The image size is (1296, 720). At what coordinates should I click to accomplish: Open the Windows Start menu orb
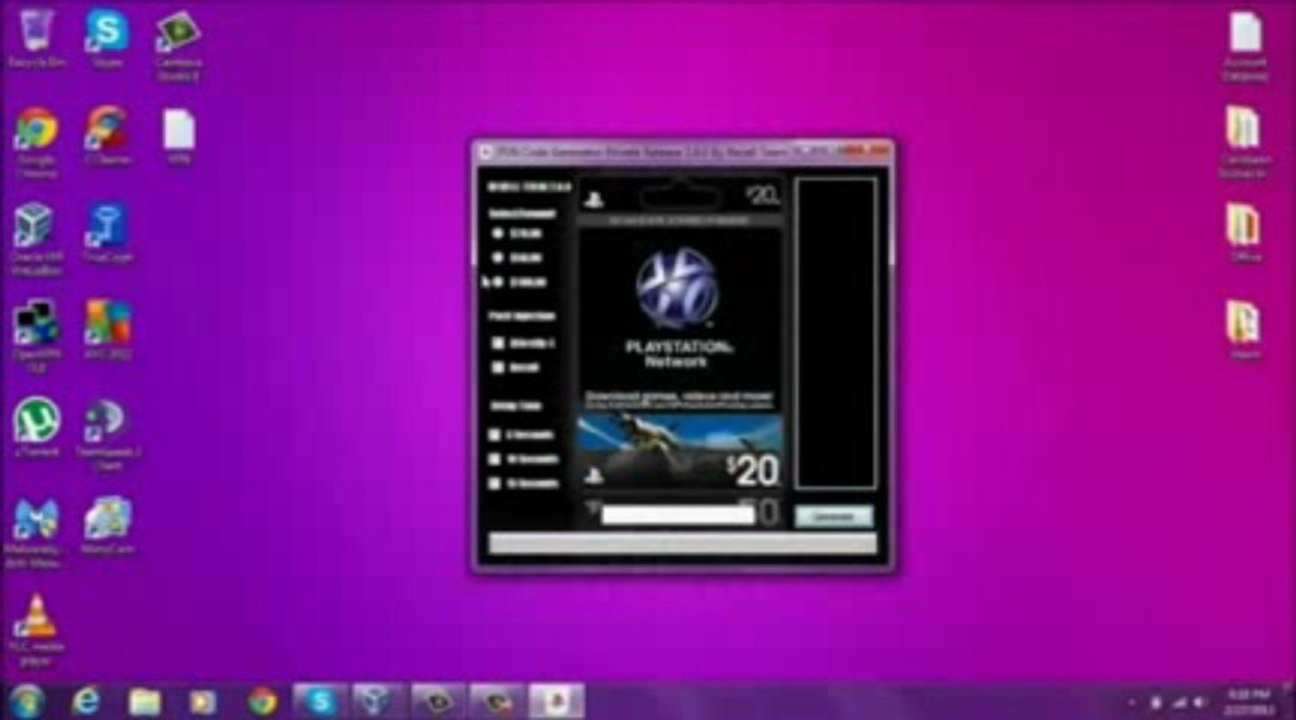coord(27,700)
